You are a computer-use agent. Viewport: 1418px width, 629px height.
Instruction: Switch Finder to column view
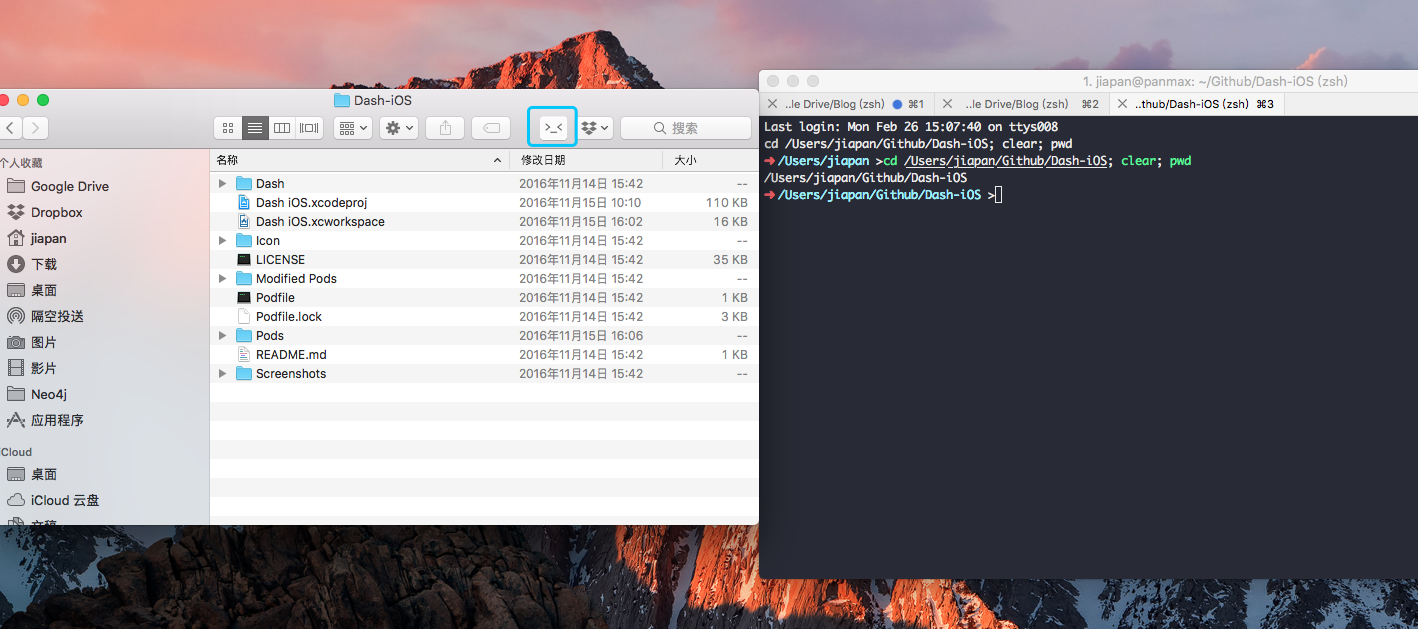[x=282, y=128]
